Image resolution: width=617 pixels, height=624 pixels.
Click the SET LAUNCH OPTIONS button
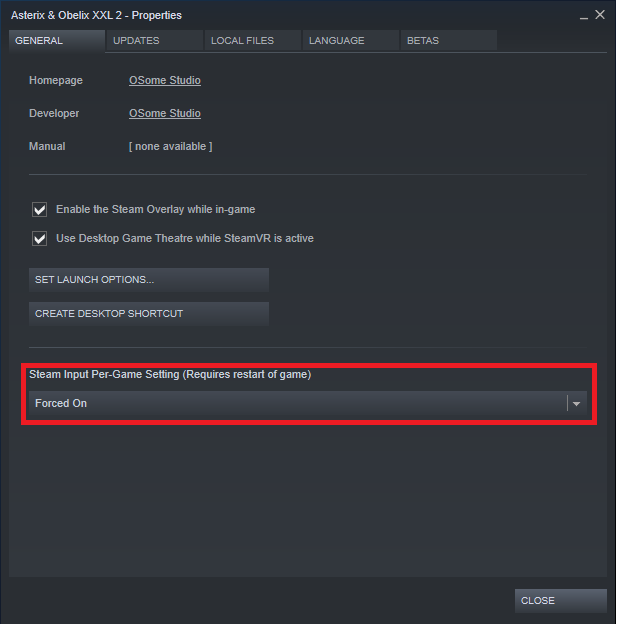(149, 280)
